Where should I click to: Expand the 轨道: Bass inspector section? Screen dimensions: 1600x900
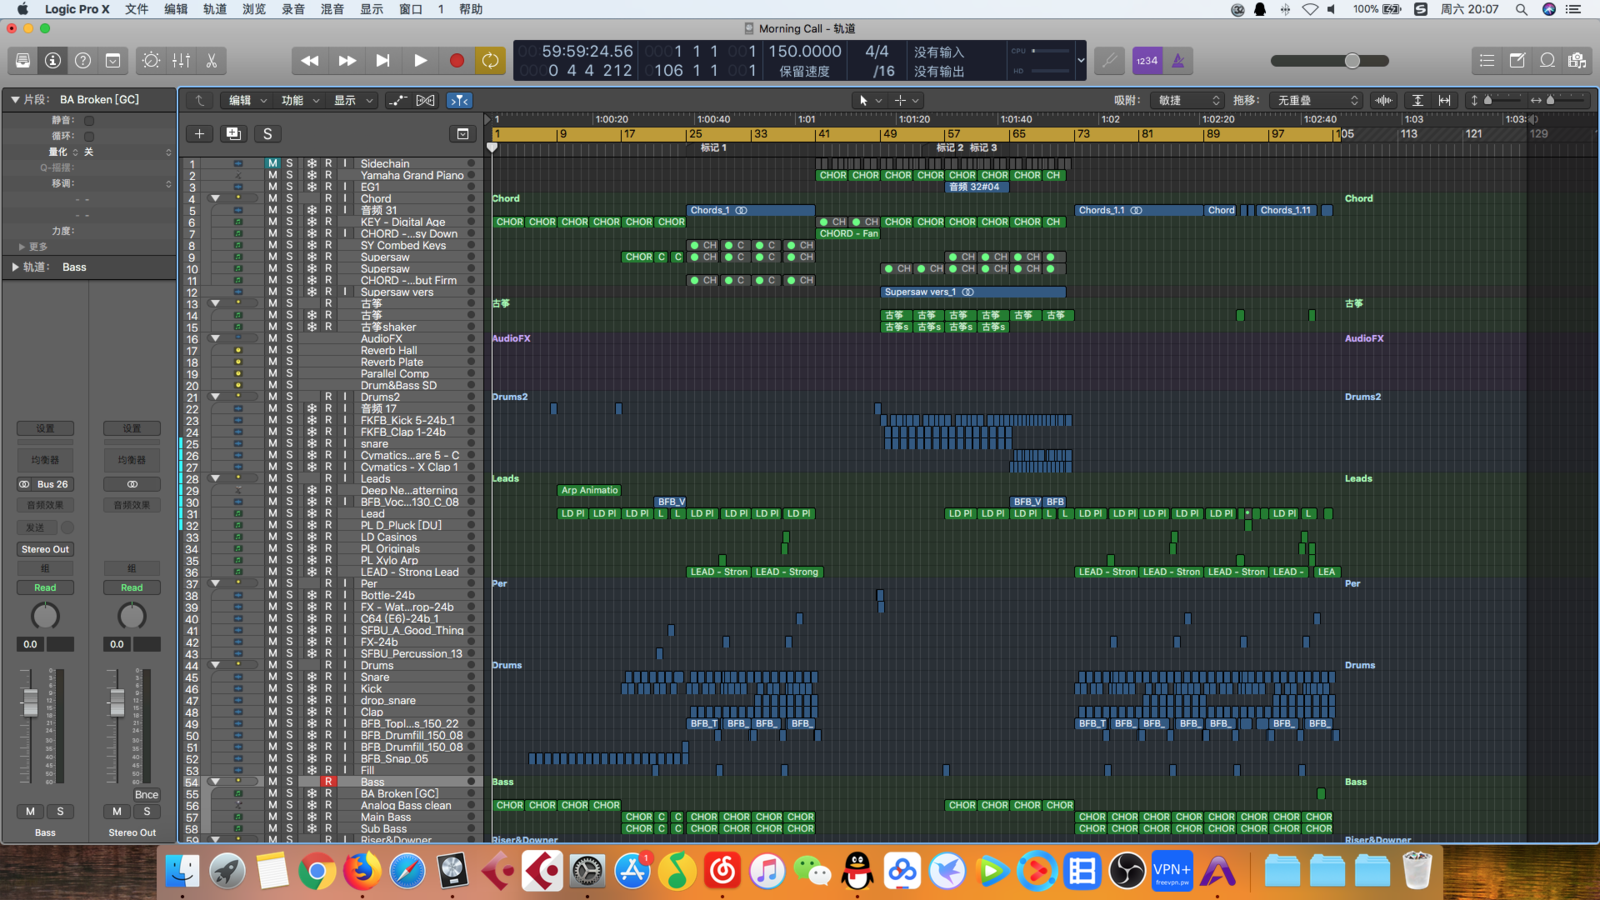tap(15, 267)
